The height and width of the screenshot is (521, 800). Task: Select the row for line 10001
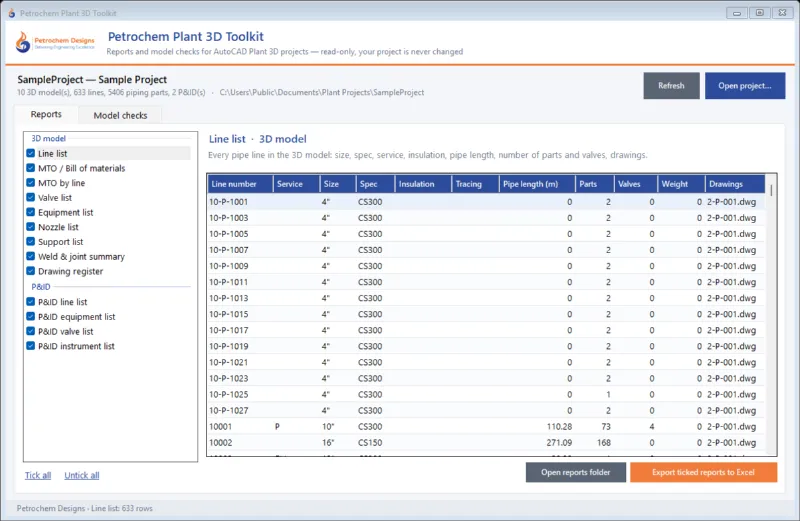pyautogui.click(x=486, y=427)
